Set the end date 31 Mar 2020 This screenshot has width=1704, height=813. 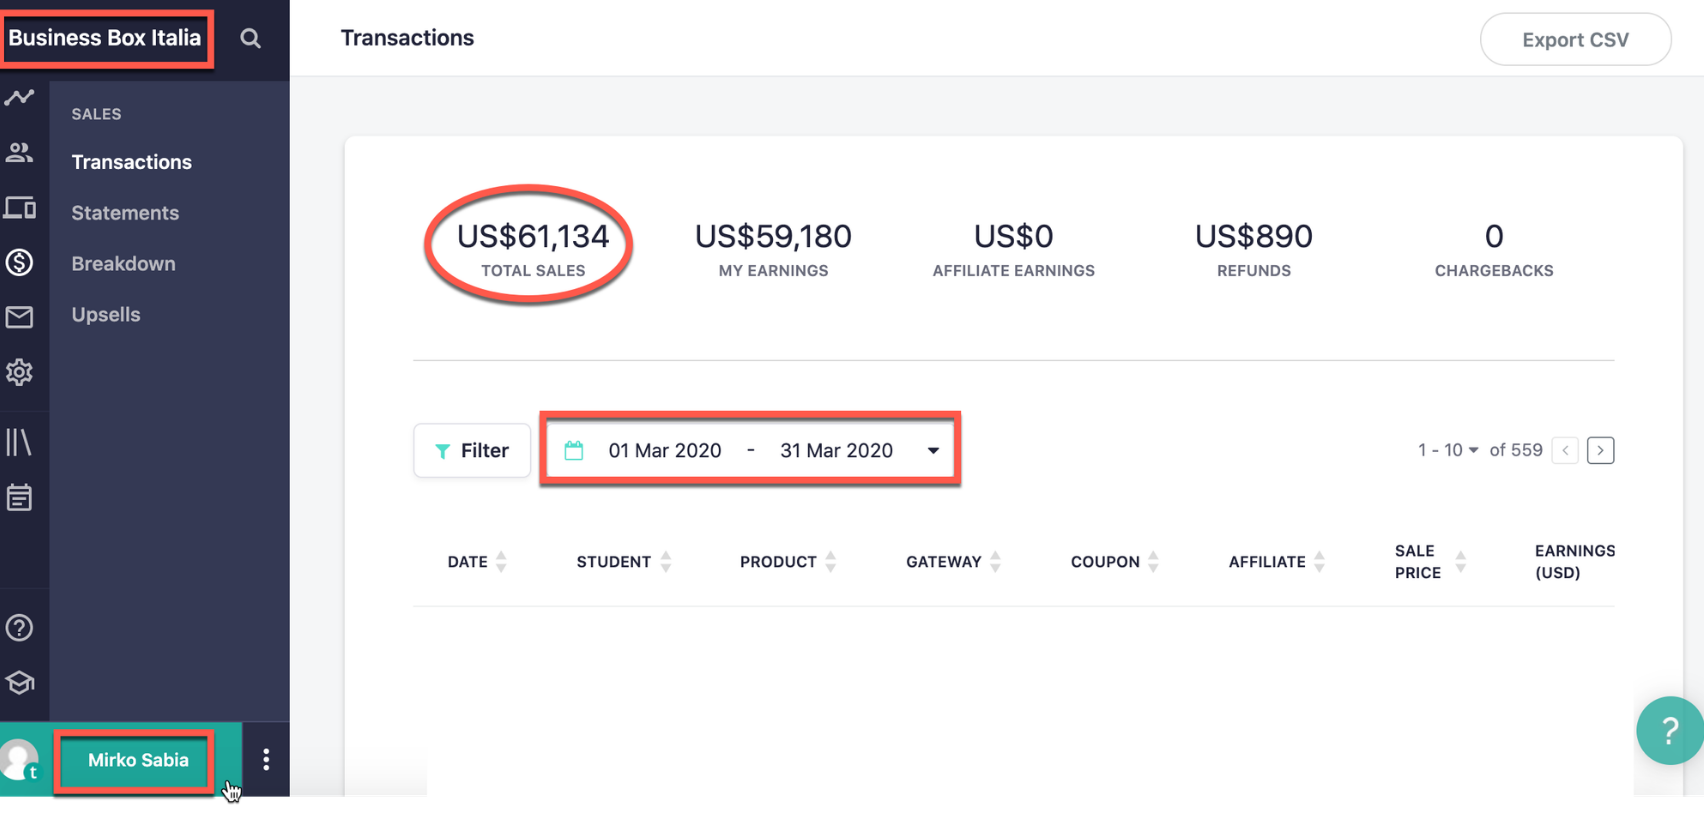(x=836, y=450)
